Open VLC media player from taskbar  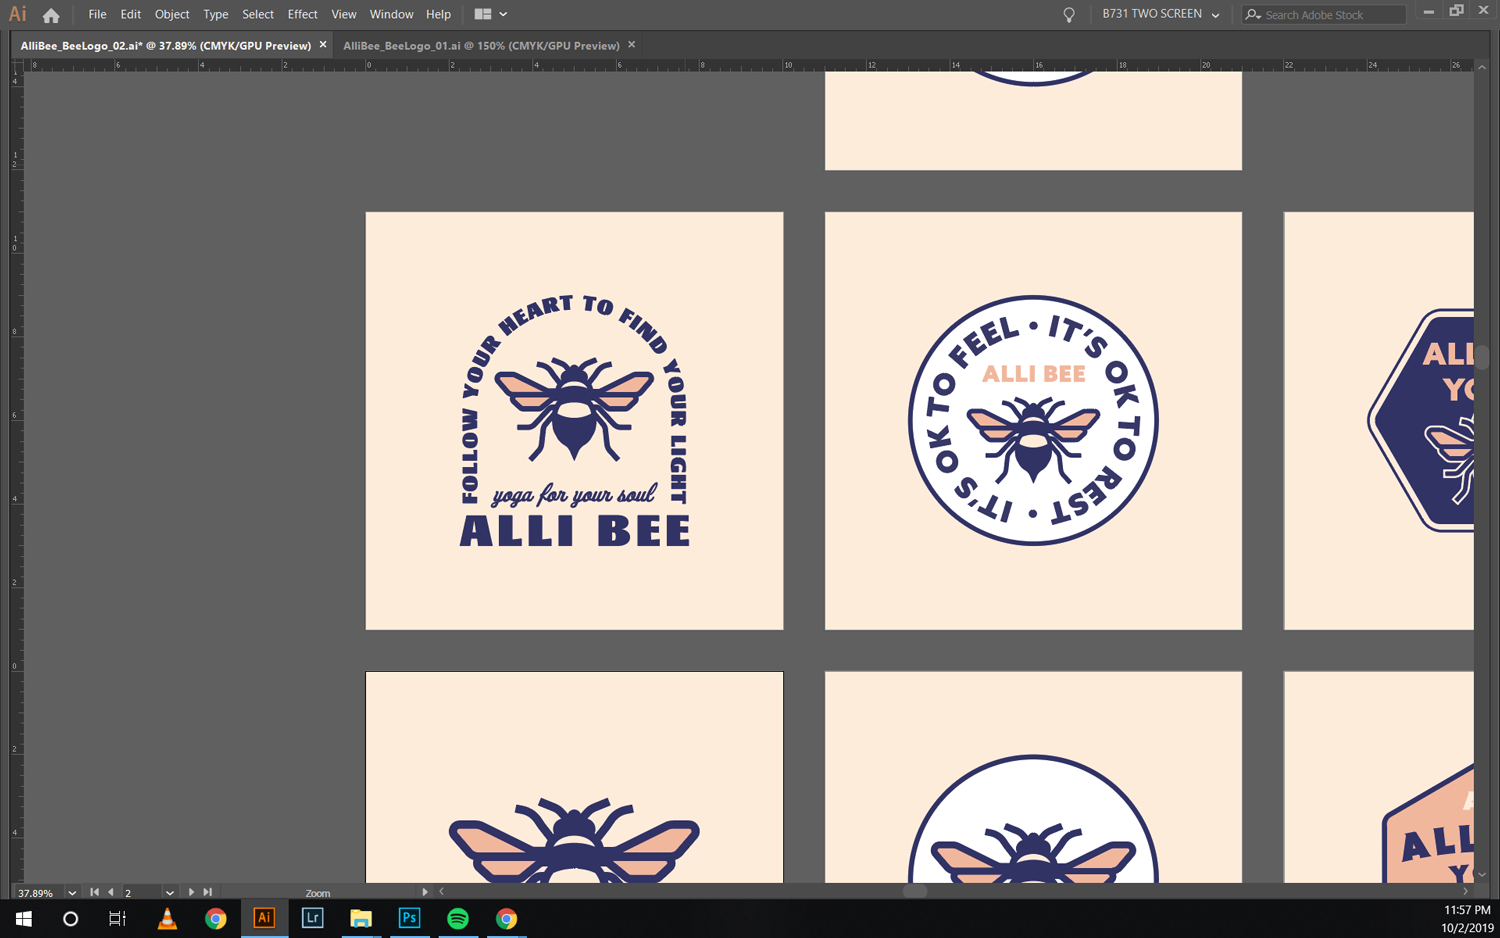[167, 918]
